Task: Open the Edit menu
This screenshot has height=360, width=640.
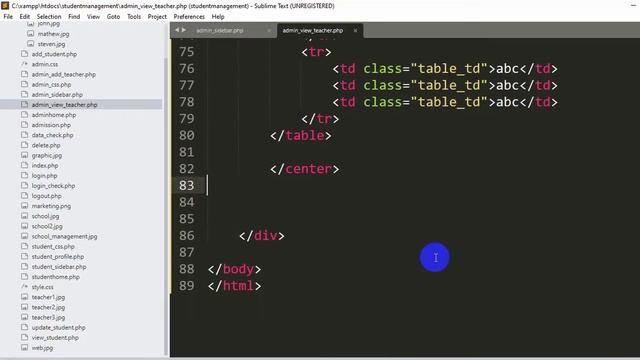Action: pos(25,17)
